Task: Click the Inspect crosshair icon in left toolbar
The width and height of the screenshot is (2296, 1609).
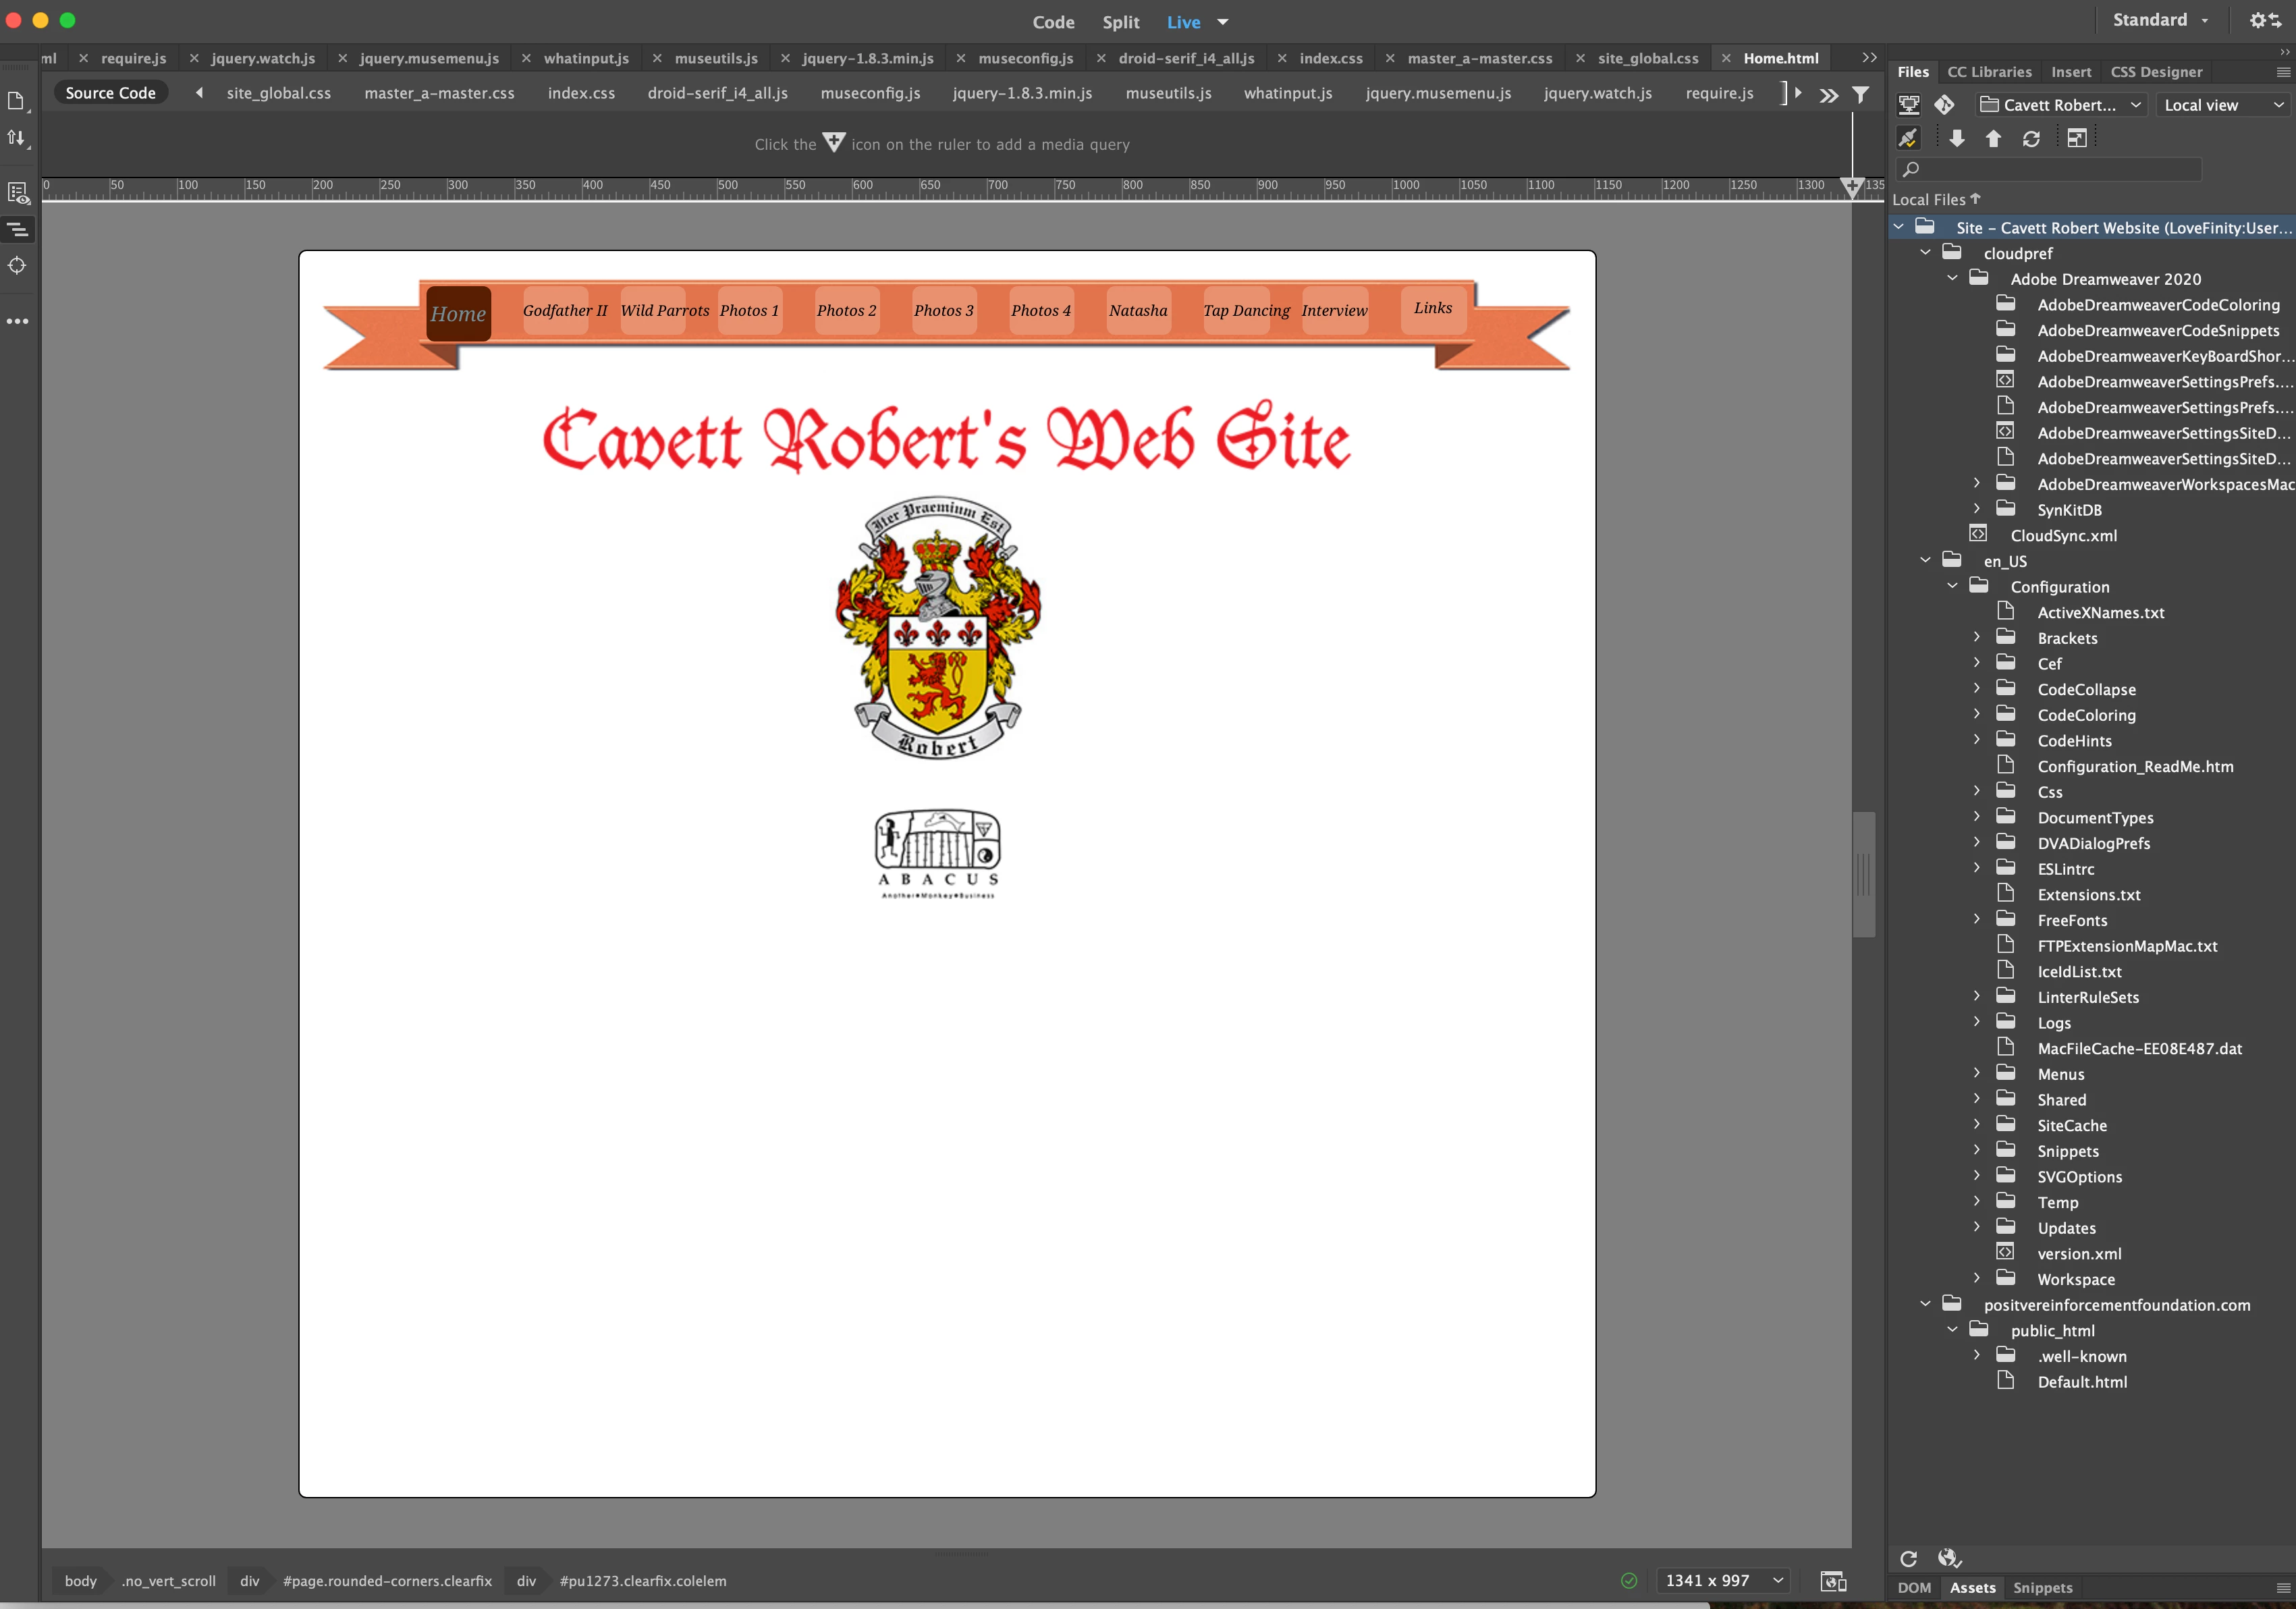Action: point(17,266)
